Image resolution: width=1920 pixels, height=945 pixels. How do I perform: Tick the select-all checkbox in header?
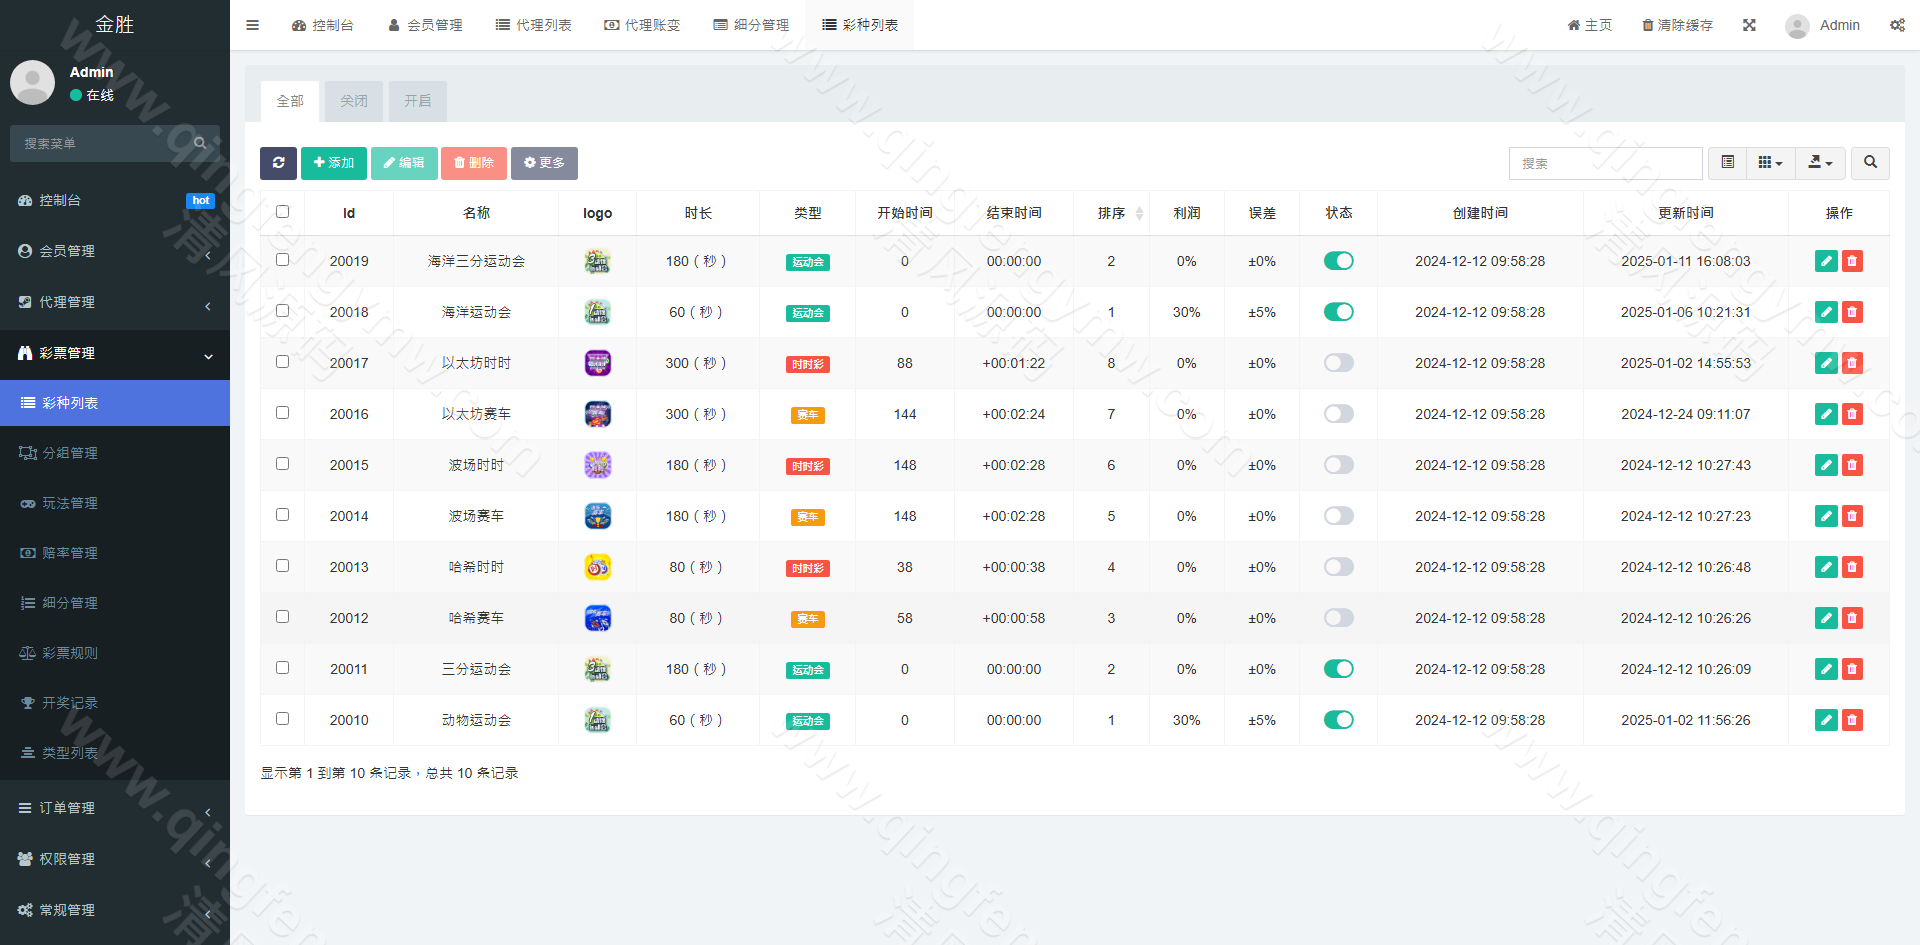click(x=283, y=212)
